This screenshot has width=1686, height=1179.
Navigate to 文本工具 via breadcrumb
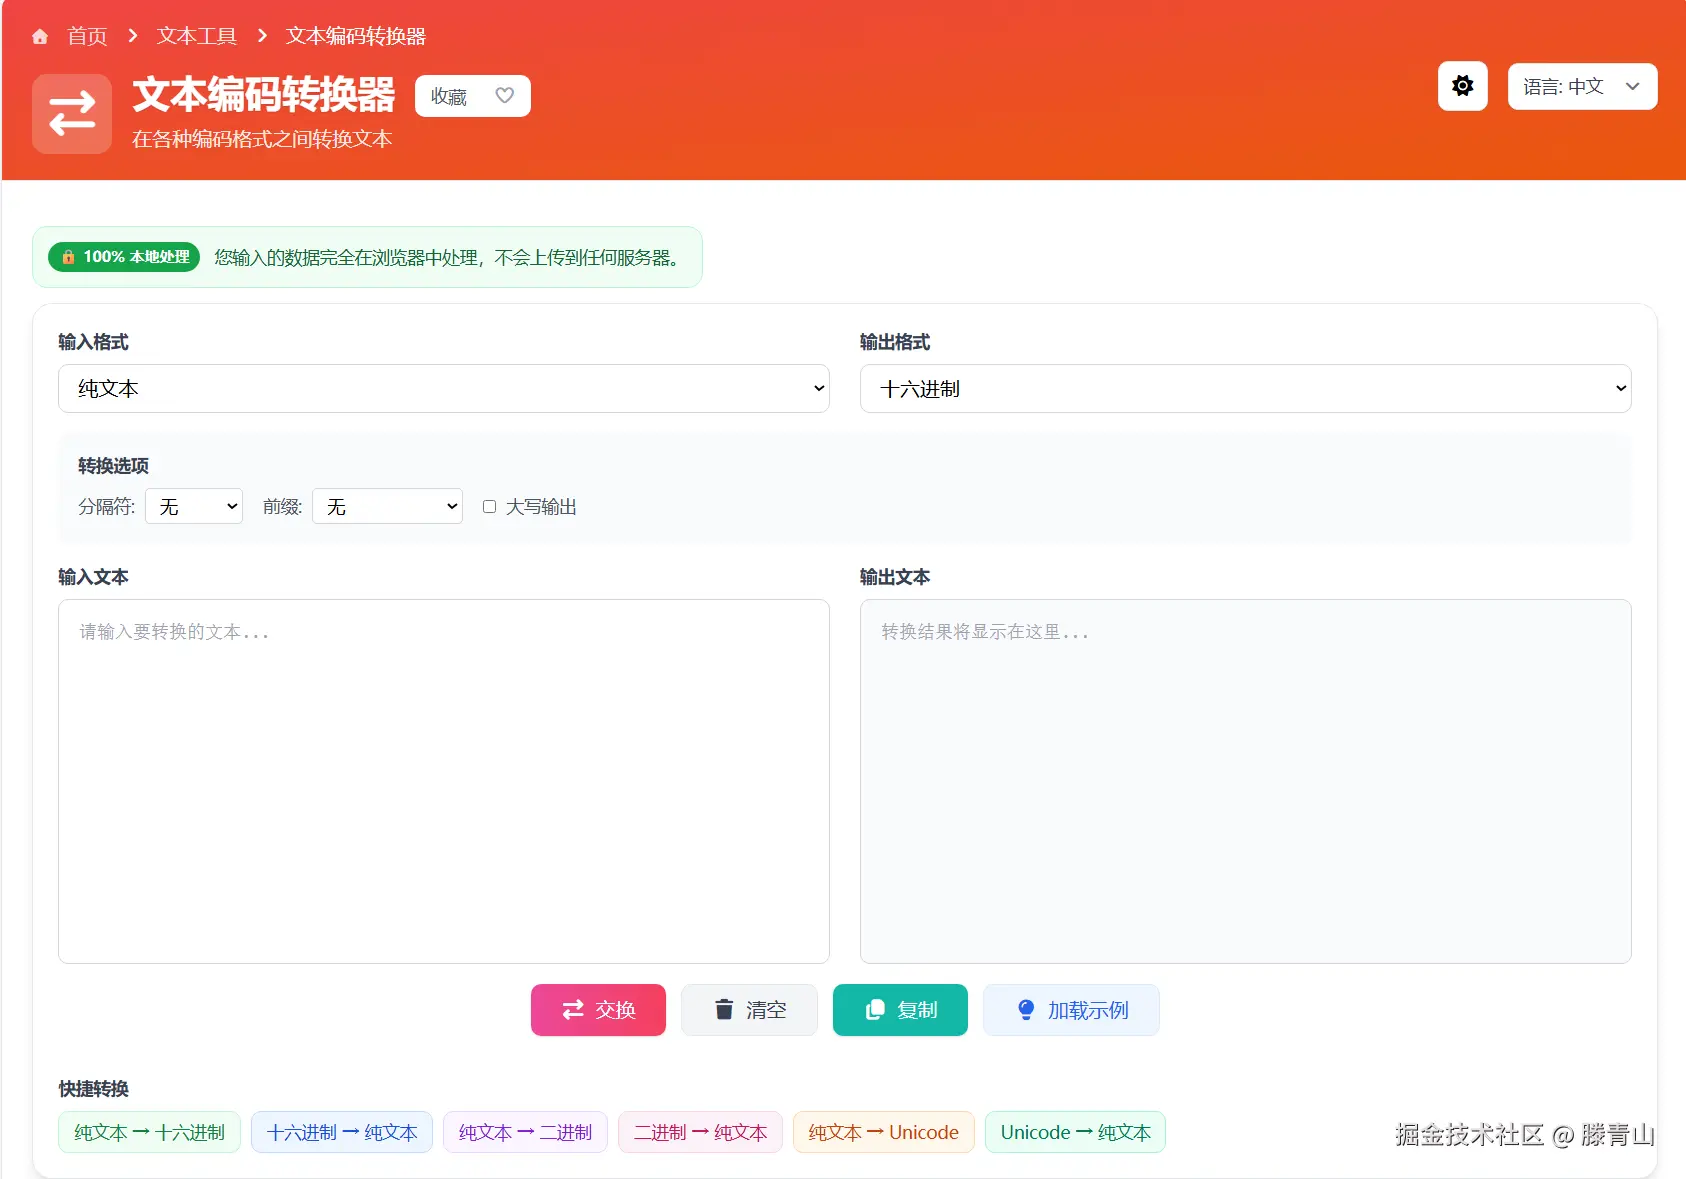click(196, 35)
